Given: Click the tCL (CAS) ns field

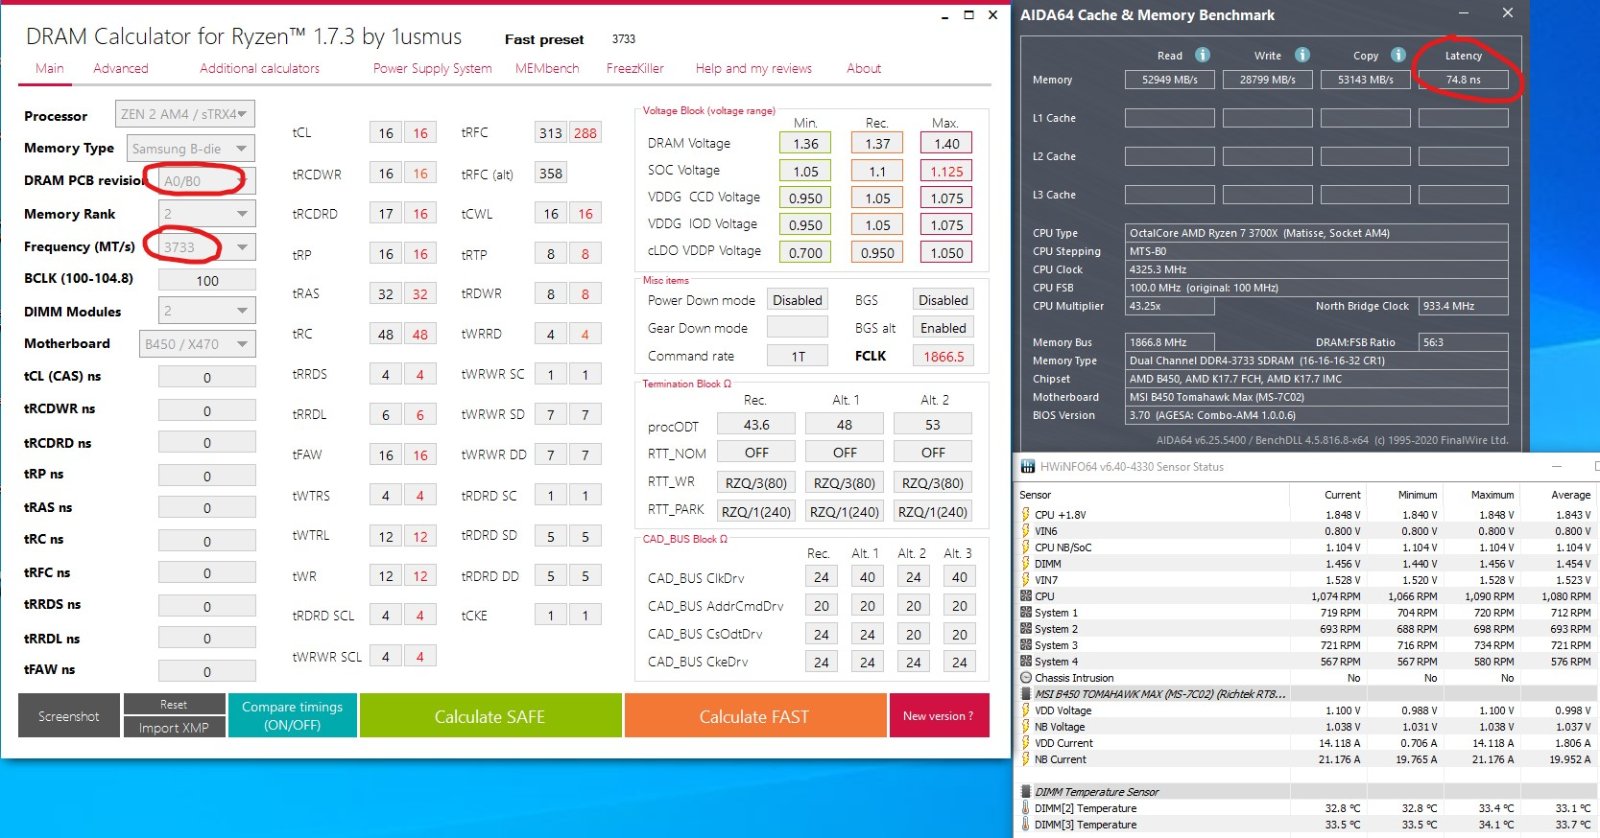Looking at the screenshot, I should click(x=207, y=378).
